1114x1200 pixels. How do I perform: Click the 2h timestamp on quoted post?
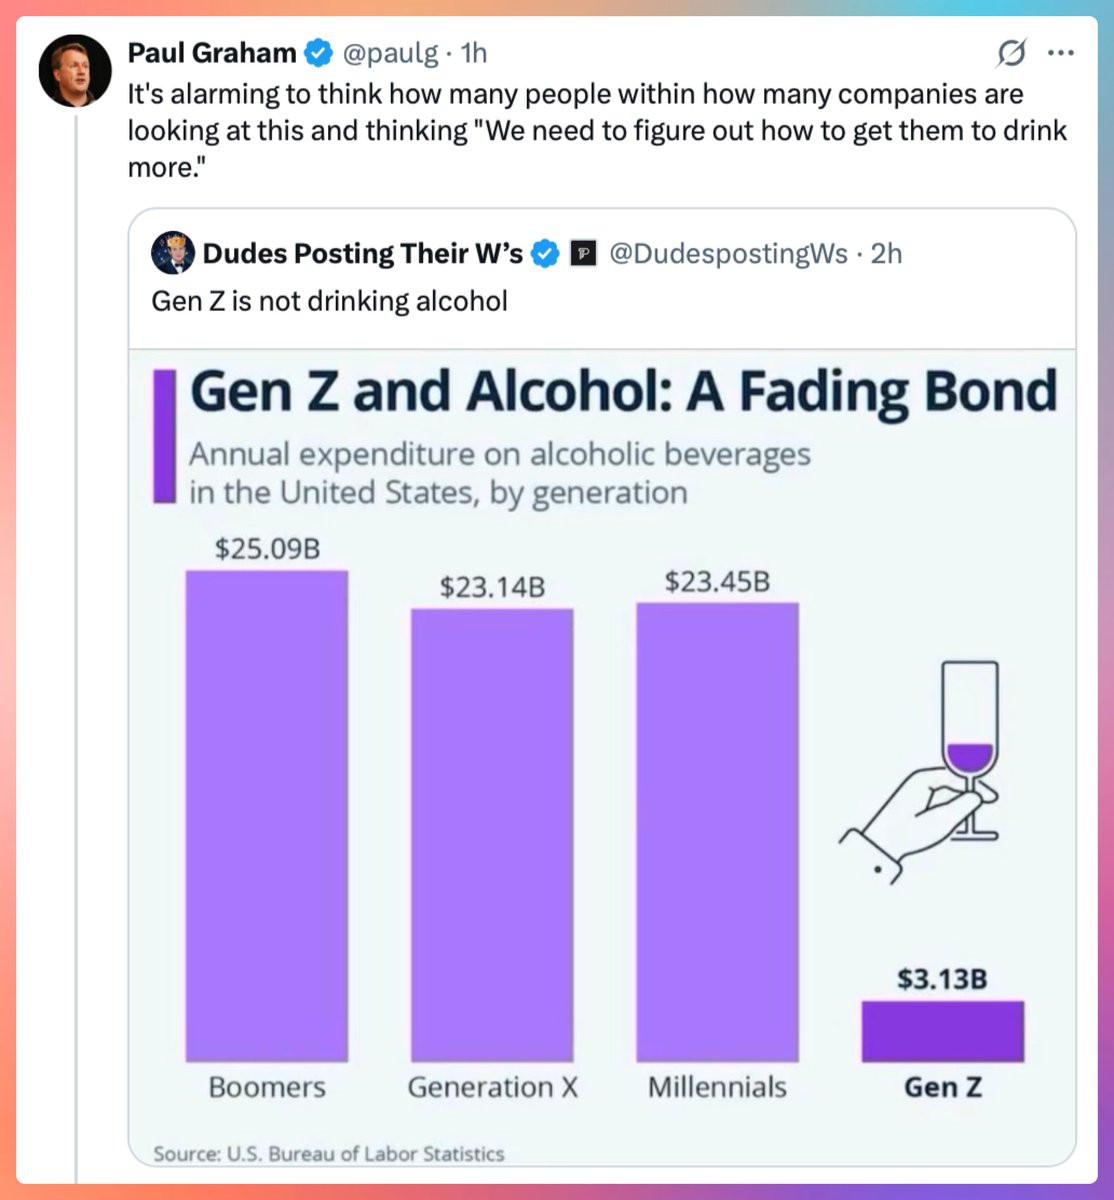[886, 254]
